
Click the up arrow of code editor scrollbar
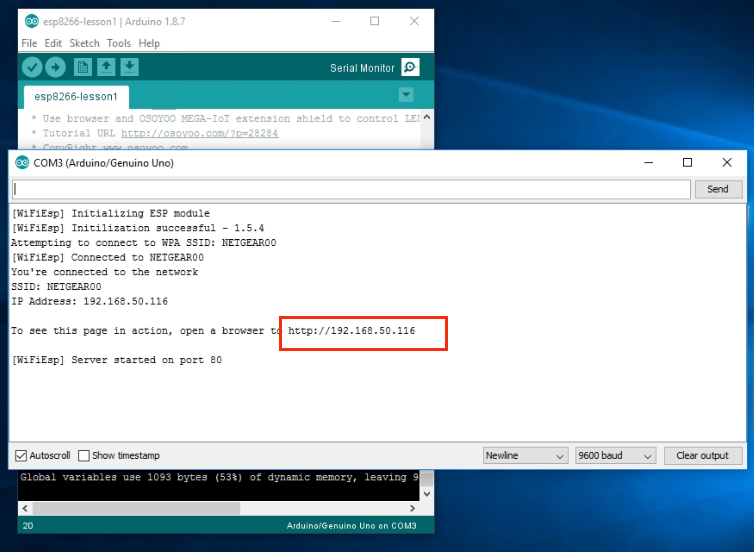pyautogui.click(x=427, y=117)
